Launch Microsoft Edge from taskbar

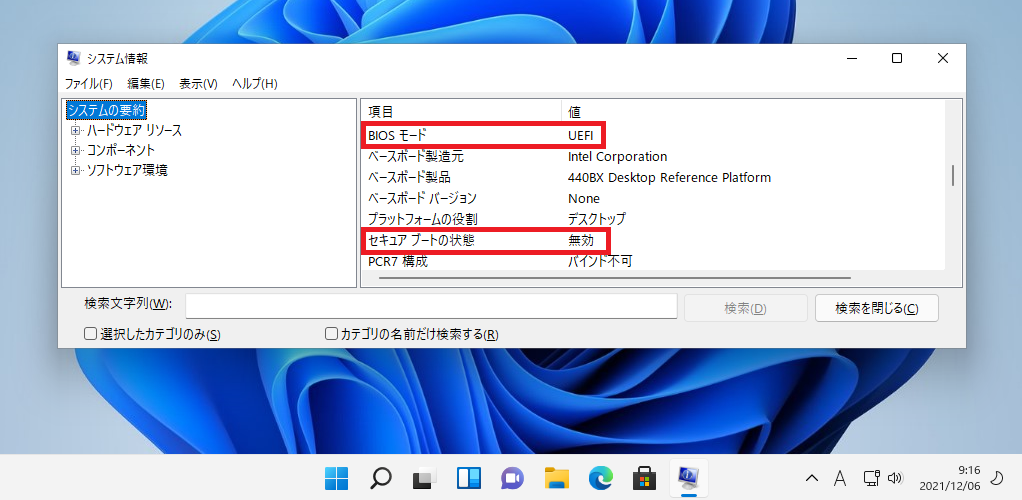pyautogui.click(x=600, y=479)
